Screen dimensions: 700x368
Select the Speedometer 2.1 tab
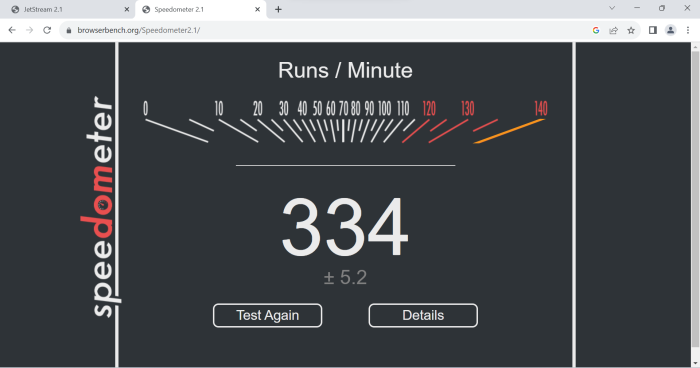pos(201,9)
